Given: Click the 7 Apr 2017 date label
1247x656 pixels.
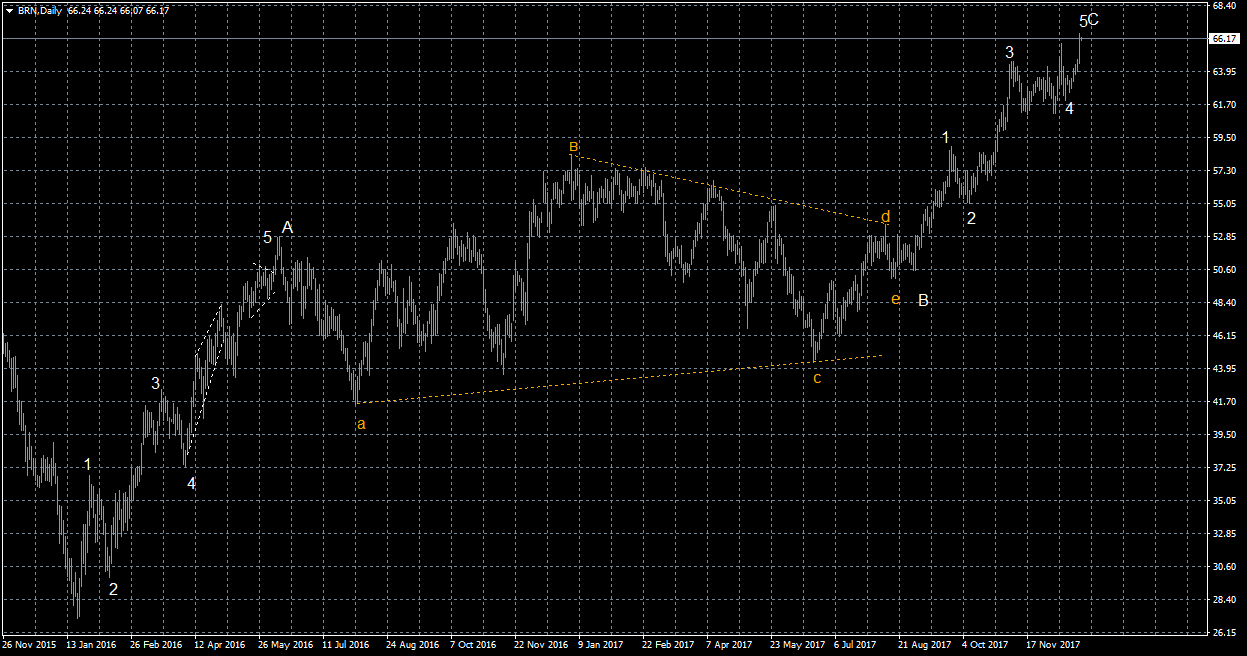Looking at the screenshot, I should pyautogui.click(x=729, y=646).
